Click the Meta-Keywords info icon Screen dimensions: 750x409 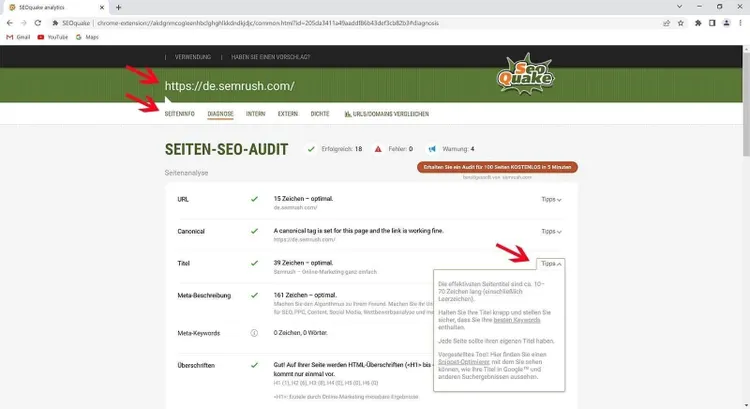[x=254, y=333]
